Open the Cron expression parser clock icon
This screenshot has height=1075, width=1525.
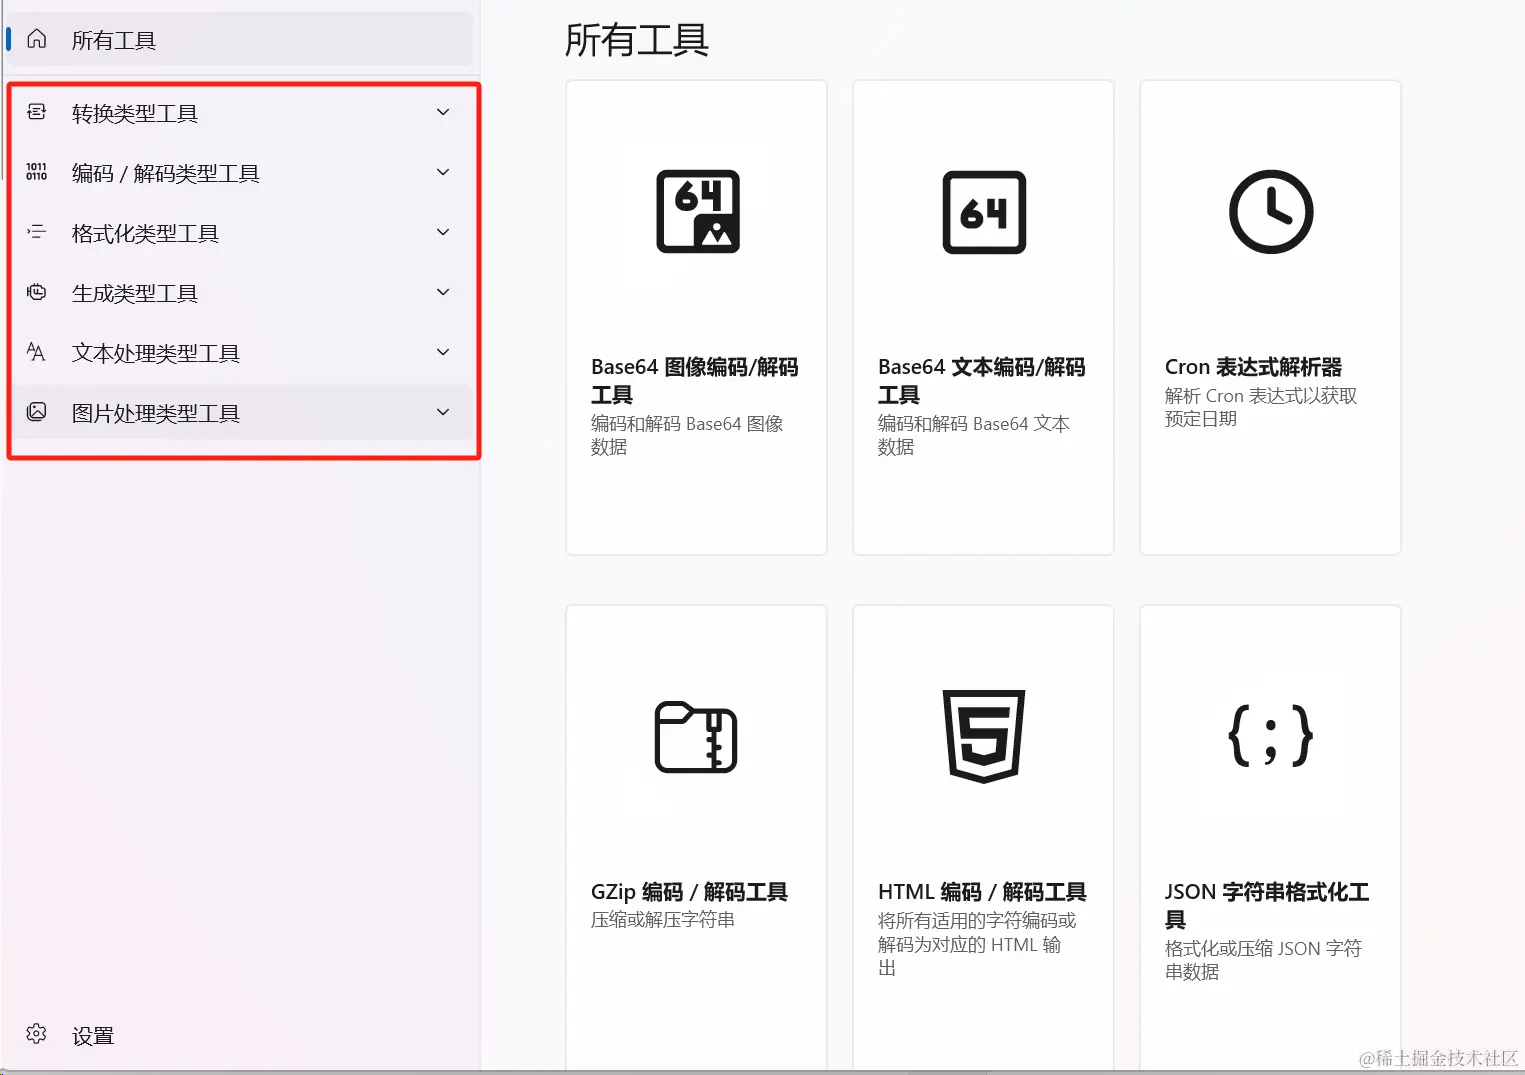(1270, 211)
